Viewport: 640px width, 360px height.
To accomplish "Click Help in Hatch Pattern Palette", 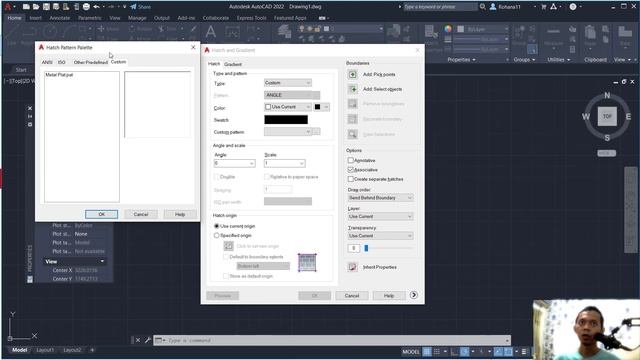I will pos(180,214).
